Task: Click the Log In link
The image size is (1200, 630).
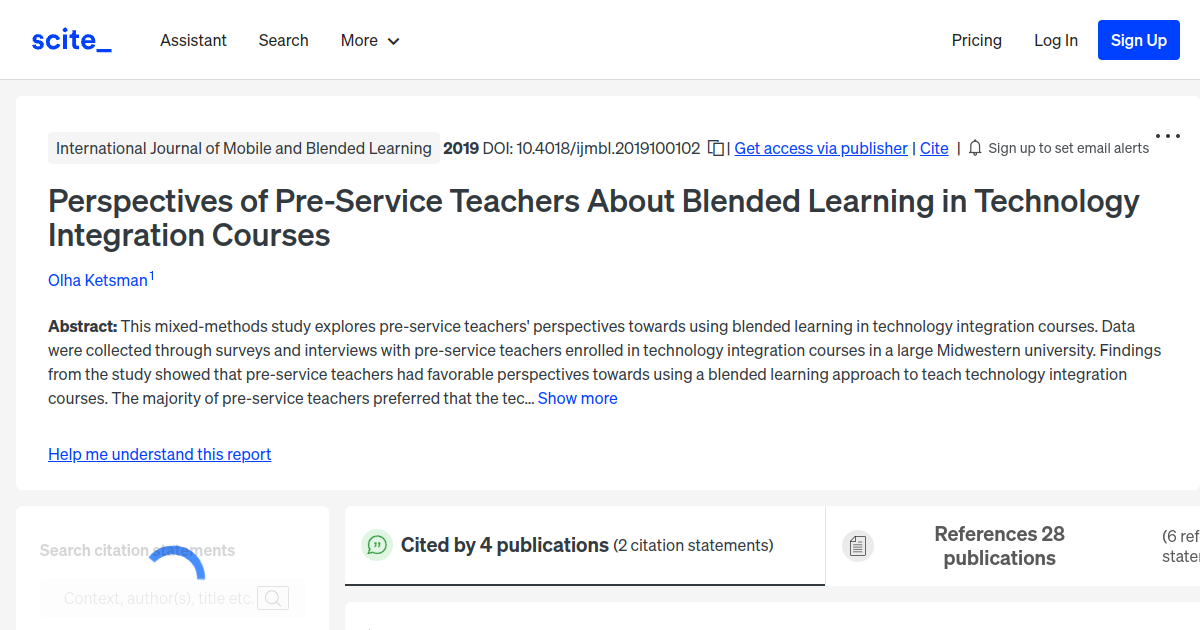Action: (1056, 40)
